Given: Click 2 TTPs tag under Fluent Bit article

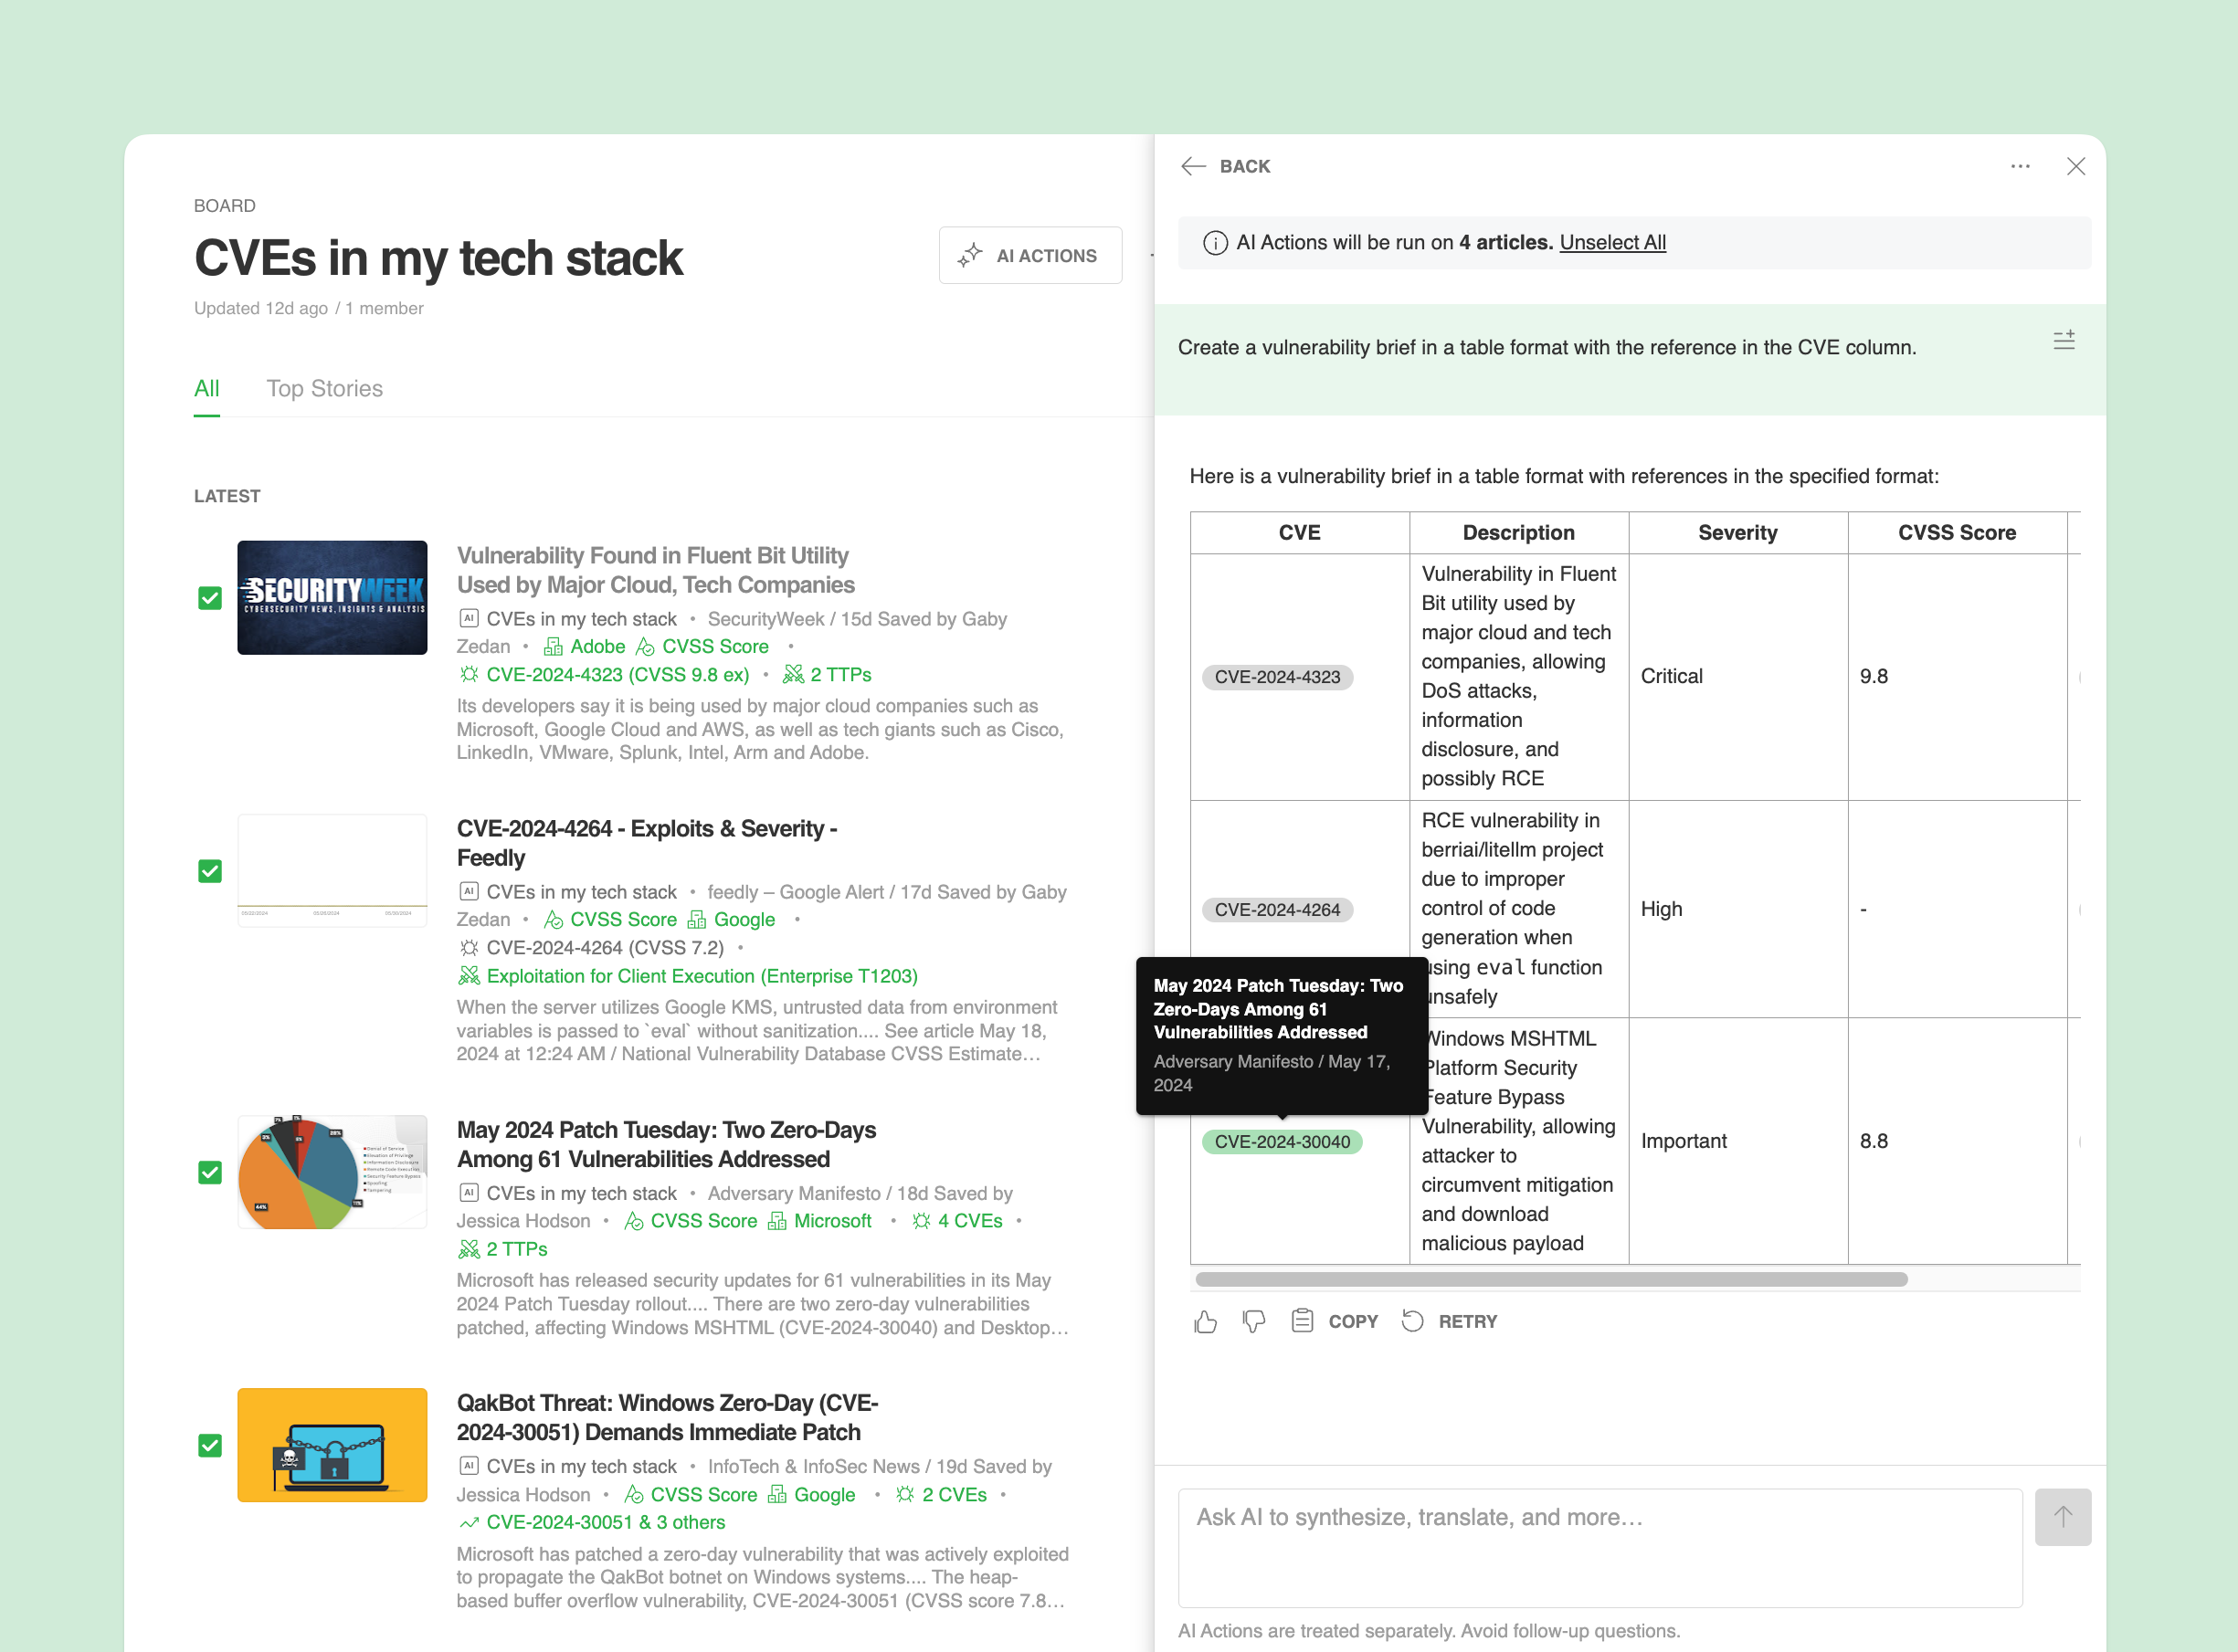Looking at the screenshot, I should [827, 675].
